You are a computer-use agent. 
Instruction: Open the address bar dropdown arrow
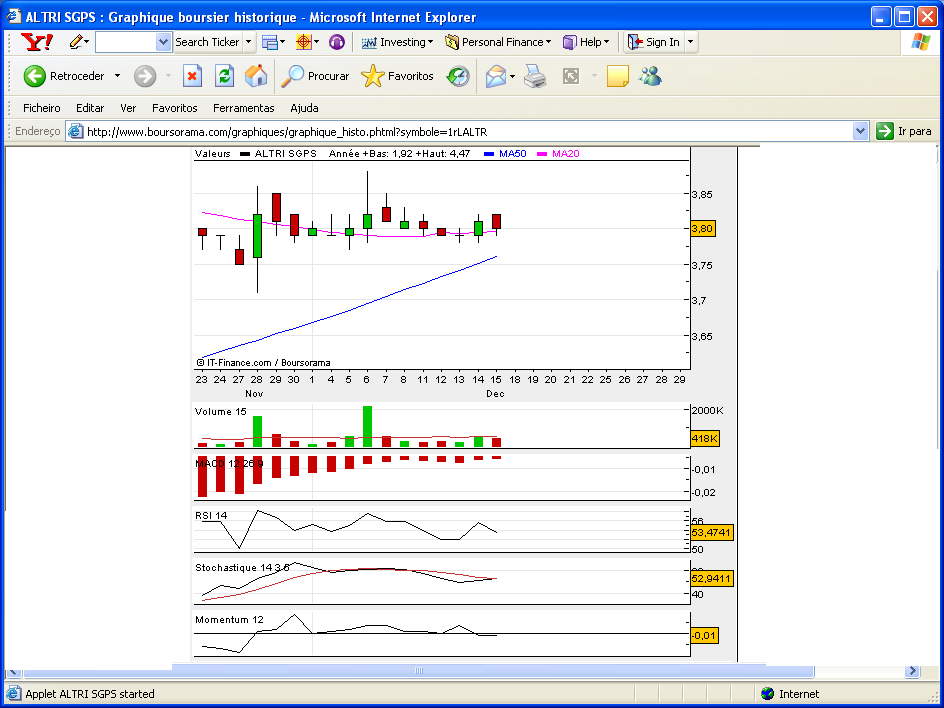coord(860,131)
